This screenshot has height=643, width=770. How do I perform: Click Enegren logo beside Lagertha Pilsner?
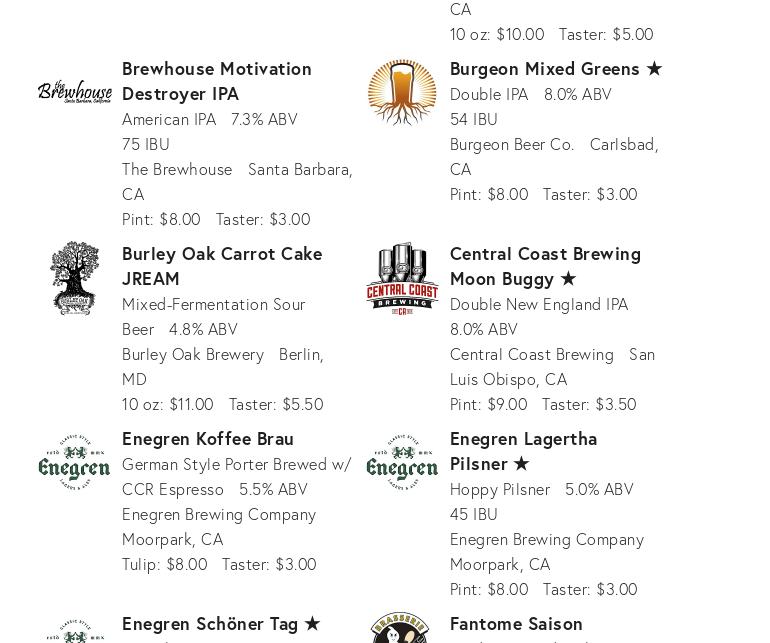tap(402, 462)
